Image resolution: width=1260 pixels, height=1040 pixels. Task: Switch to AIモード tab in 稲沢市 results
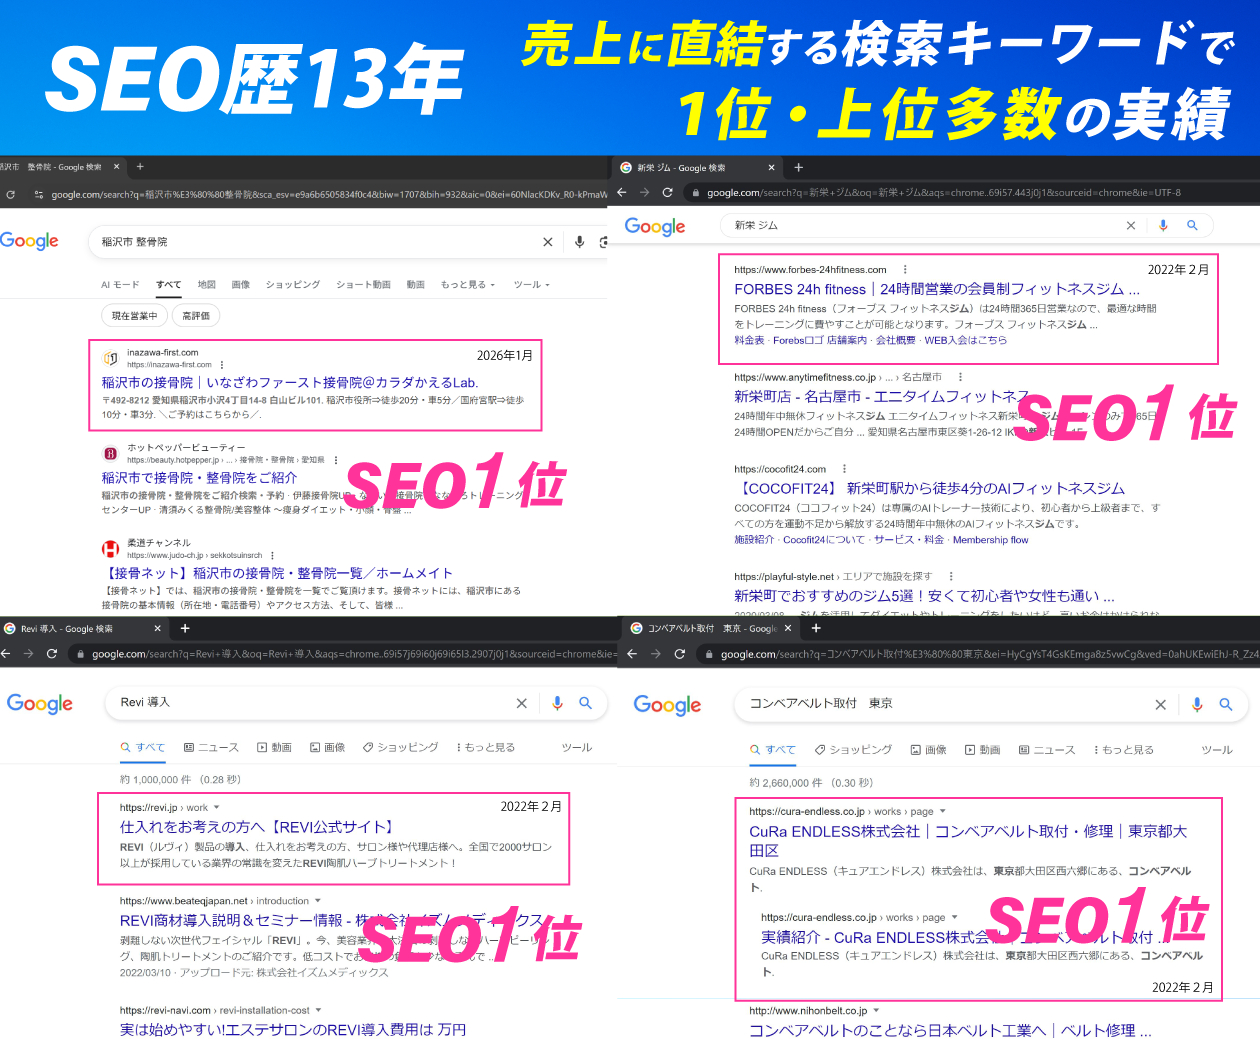120,285
